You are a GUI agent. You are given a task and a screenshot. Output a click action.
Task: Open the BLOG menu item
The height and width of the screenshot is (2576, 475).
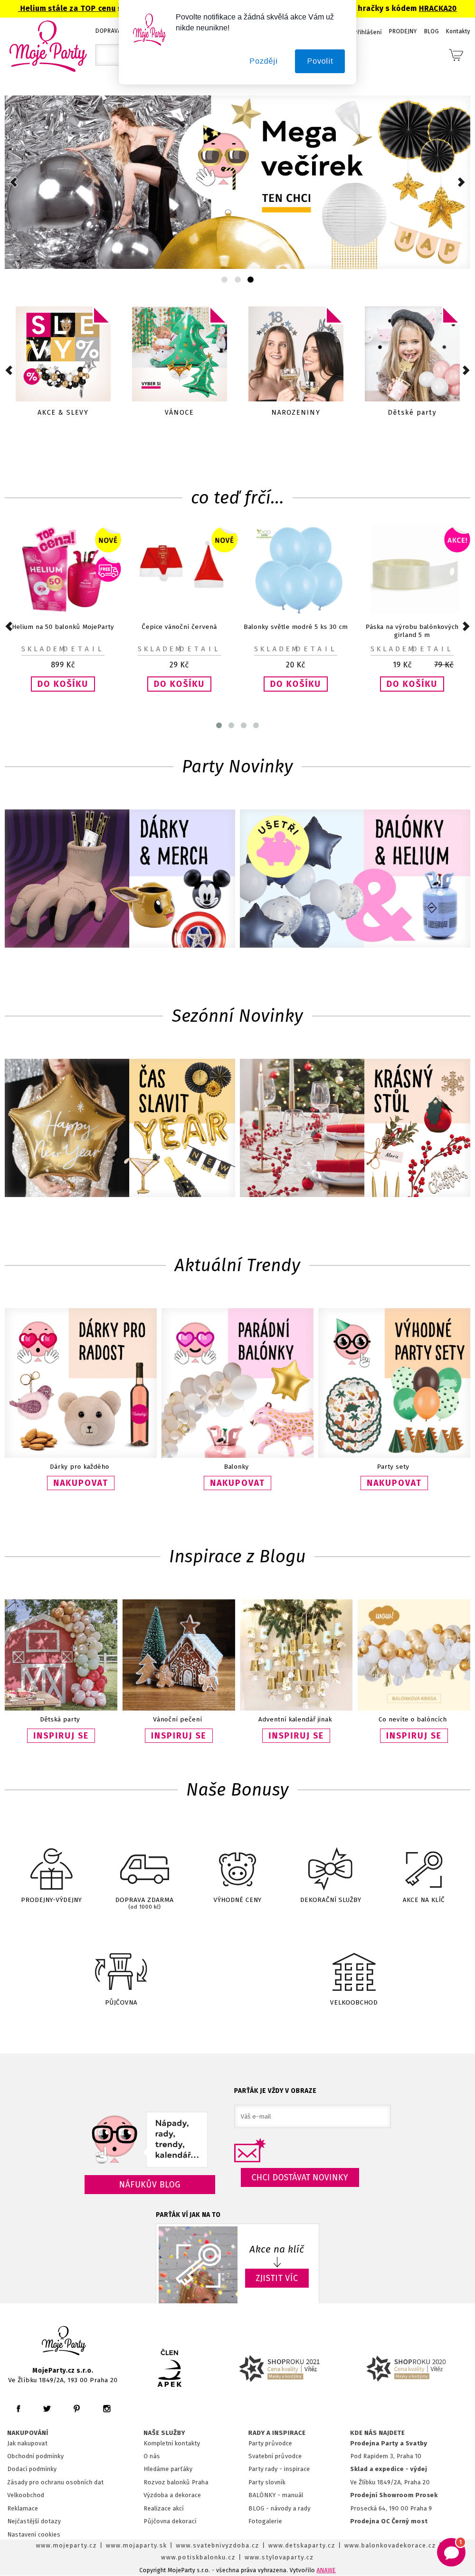click(x=431, y=31)
